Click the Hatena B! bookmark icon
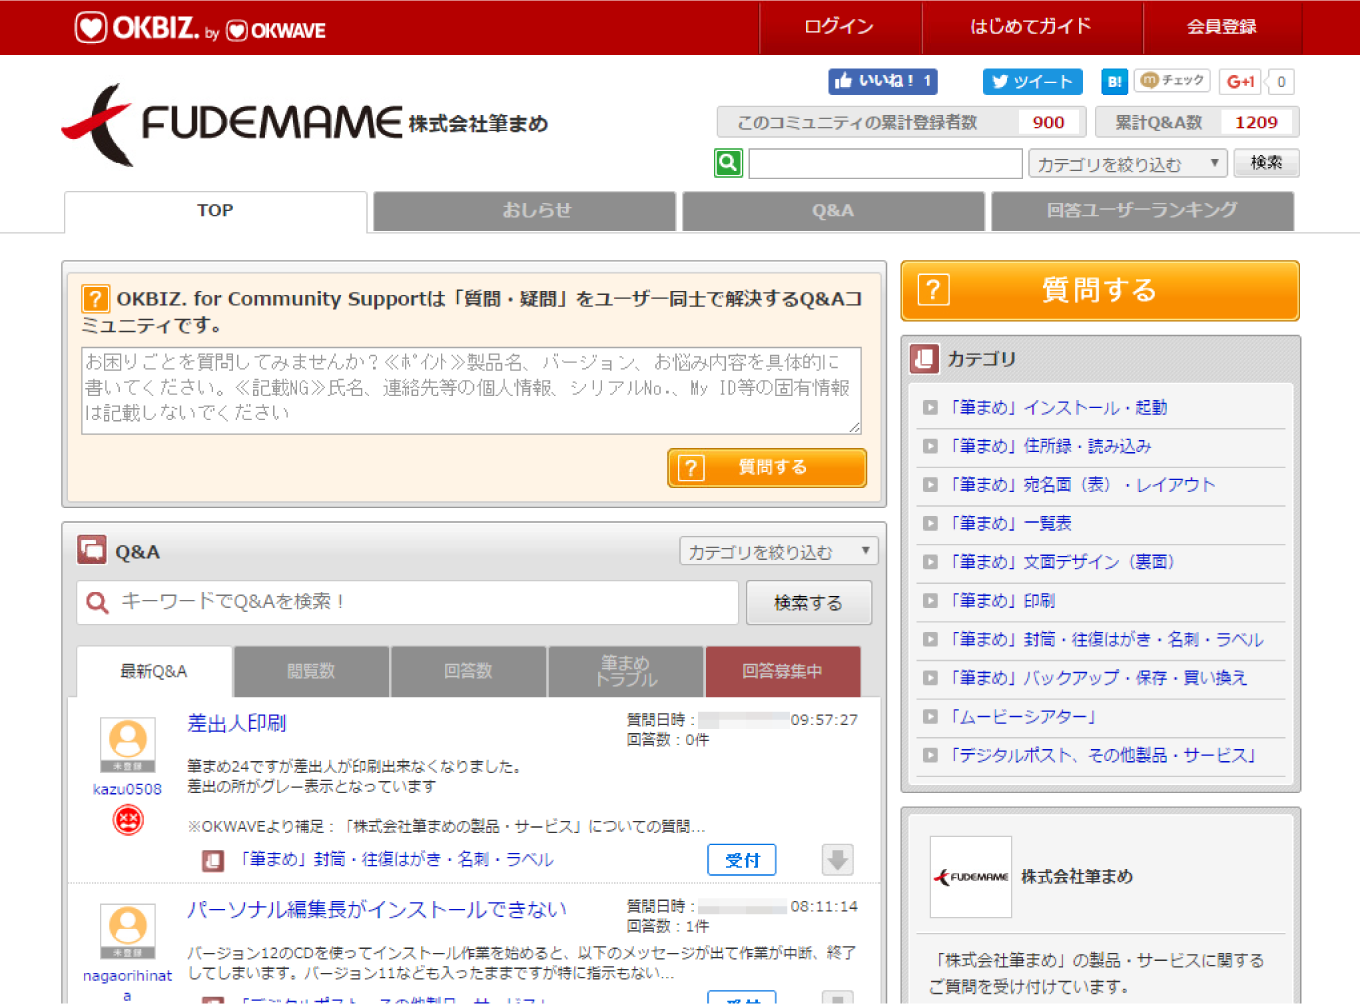 tap(1114, 81)
